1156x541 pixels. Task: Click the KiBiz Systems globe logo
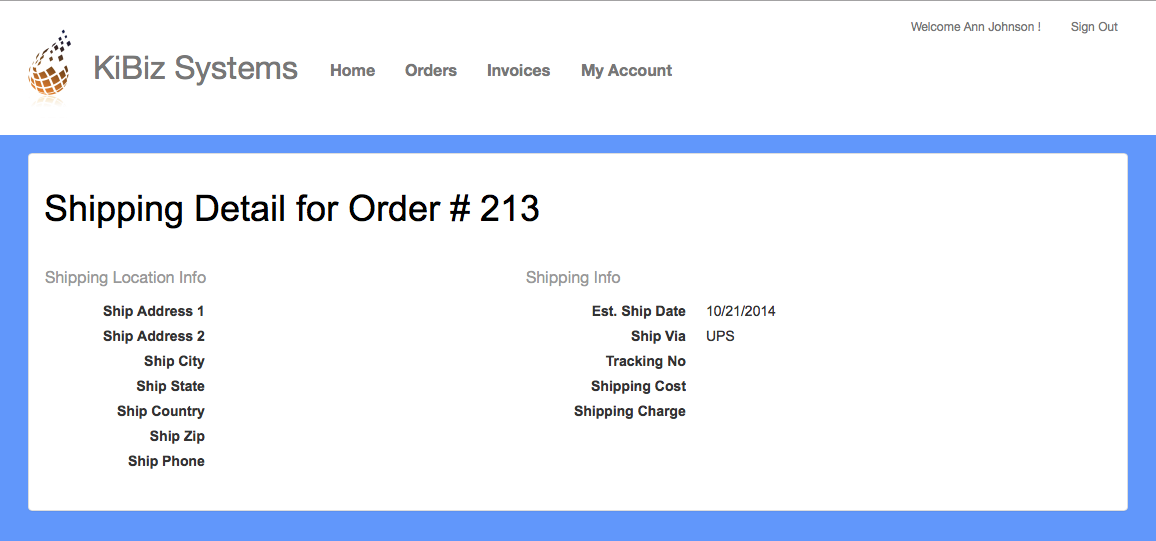(x=50, y=66)
